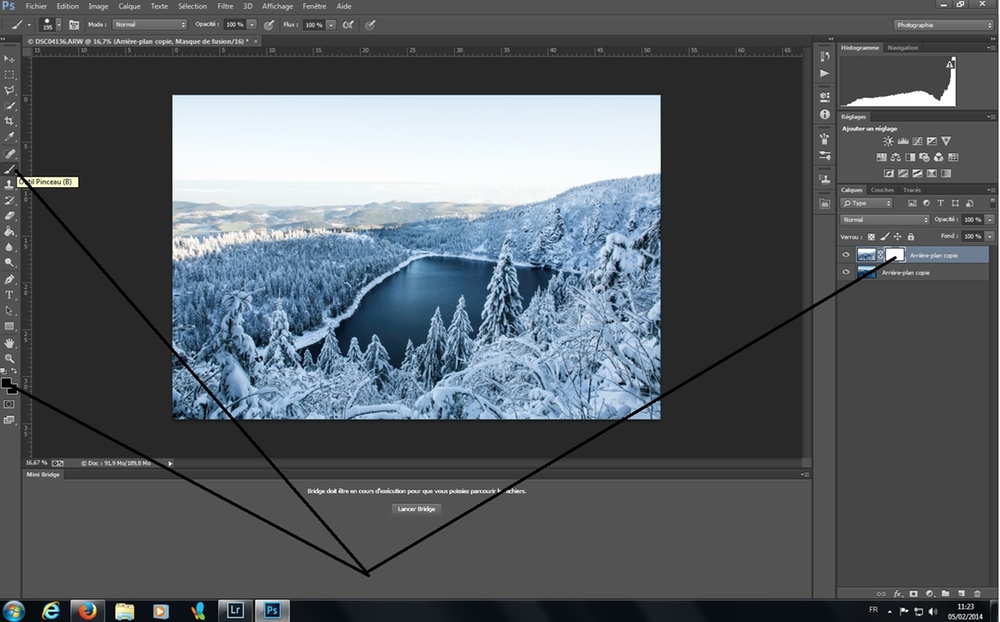
Task: Click the background color swatch
Action: [13, 389]
